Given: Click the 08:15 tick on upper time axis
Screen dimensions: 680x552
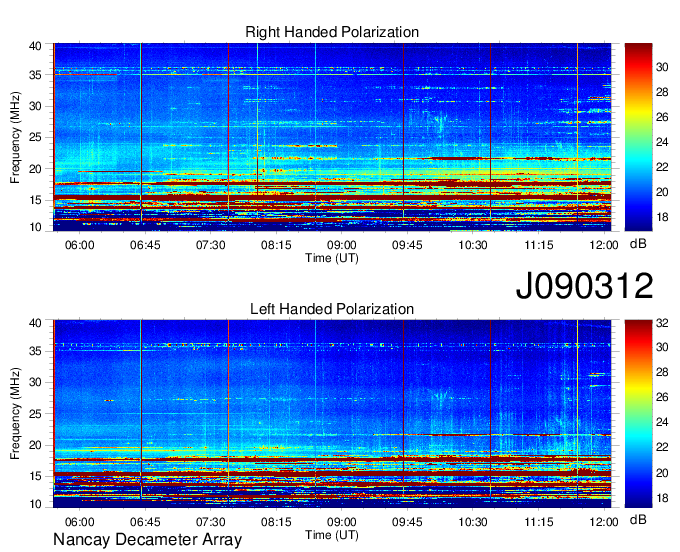Looking at the screenshot, I should (276, 245).
